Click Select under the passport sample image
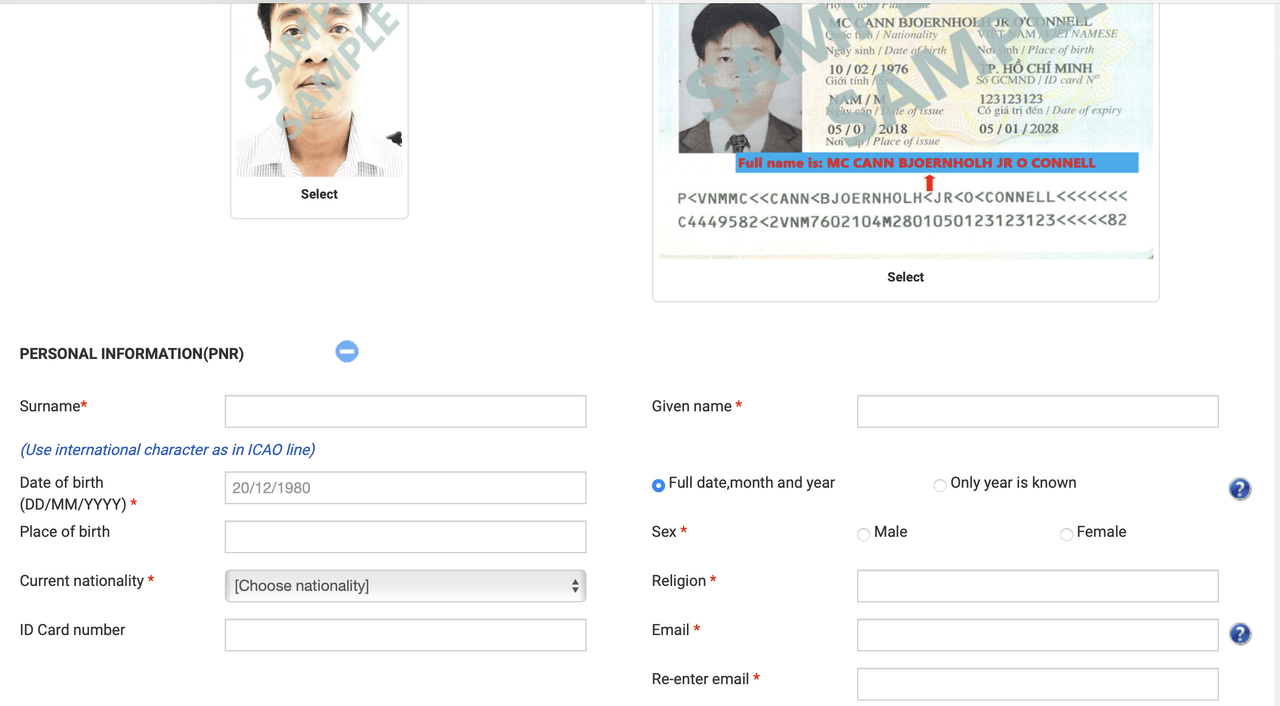This screenshot has width=1280, height=706. (905, 277)
